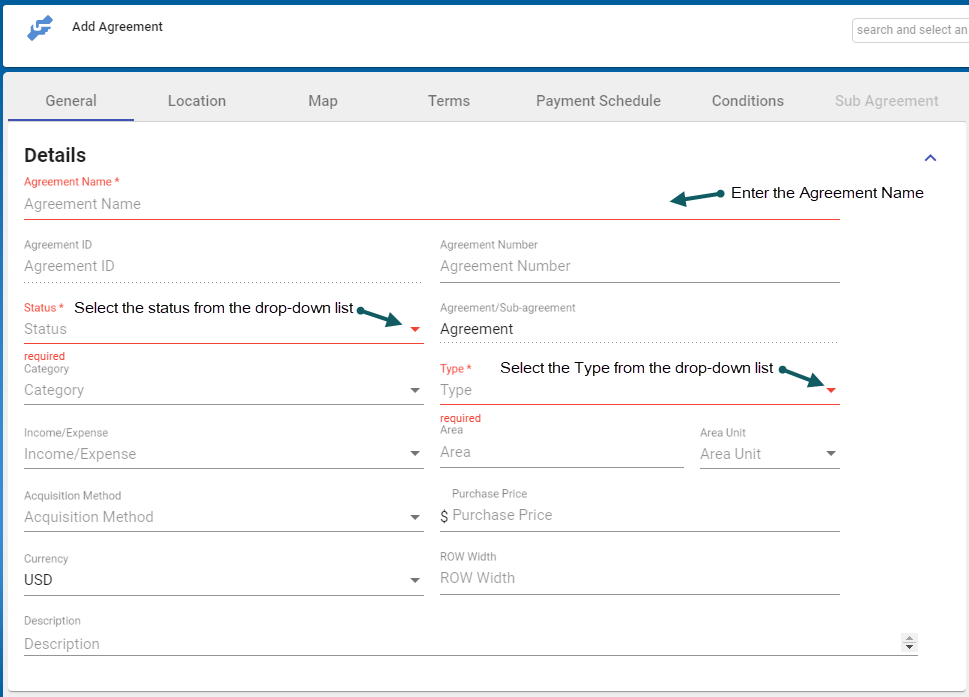Collapse the Details section chevron
The image size is (969, 697).
coord(930,158)
